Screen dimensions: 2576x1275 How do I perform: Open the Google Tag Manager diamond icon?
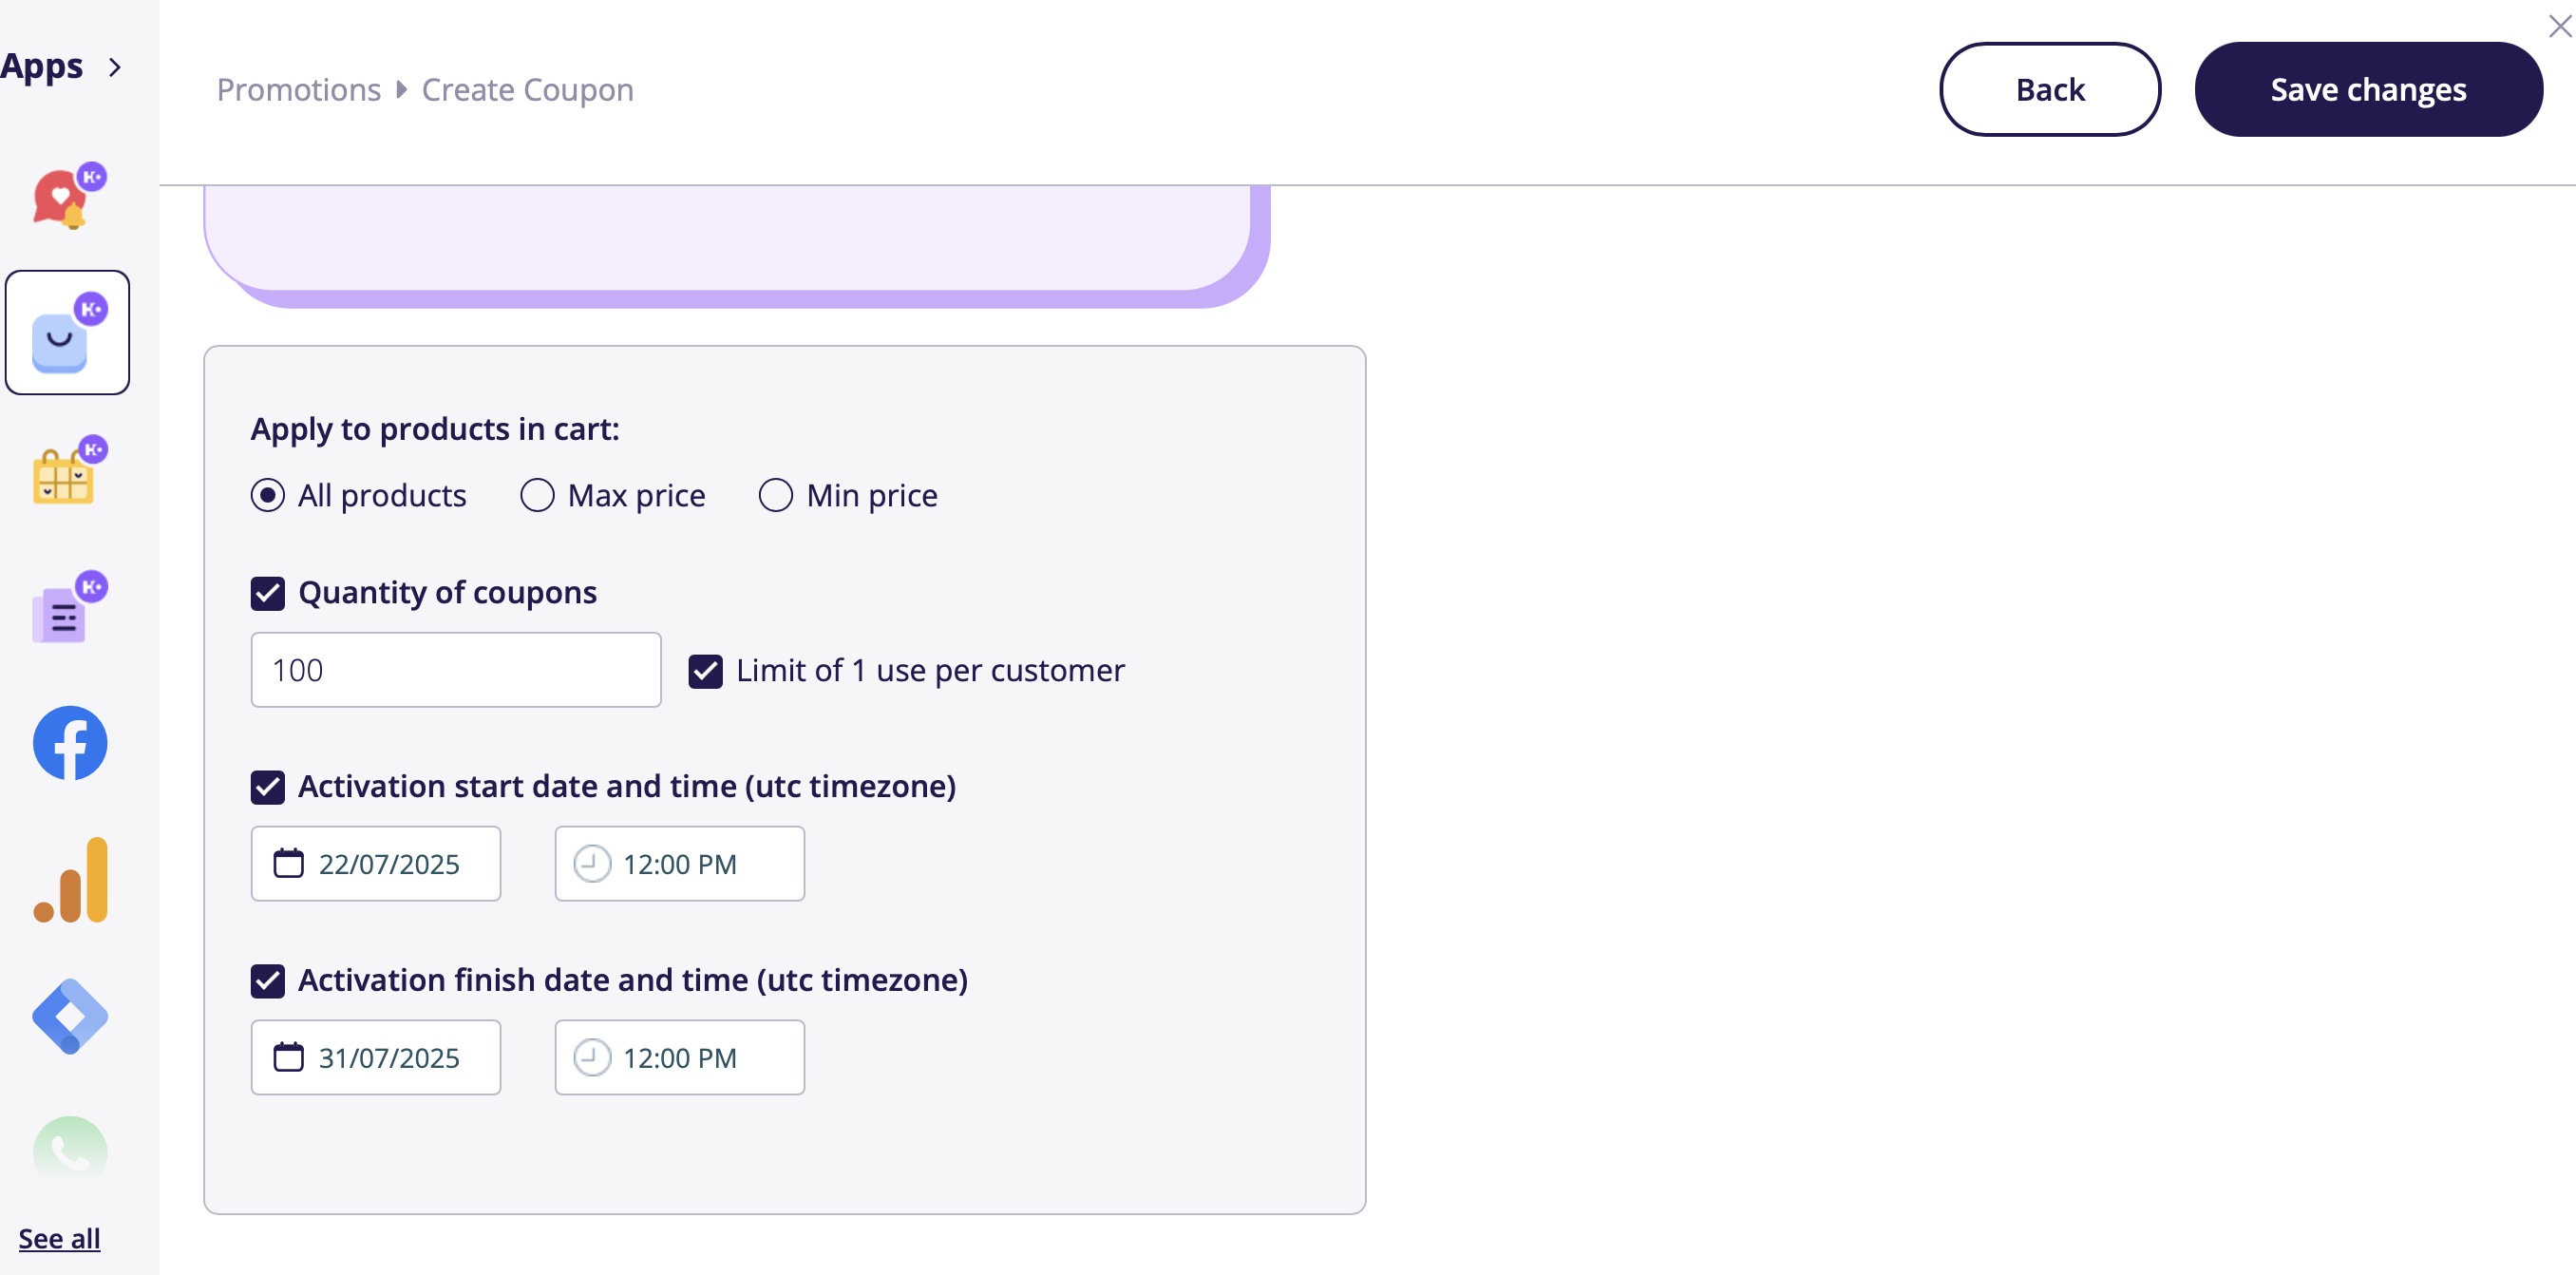pos(70,1016)
